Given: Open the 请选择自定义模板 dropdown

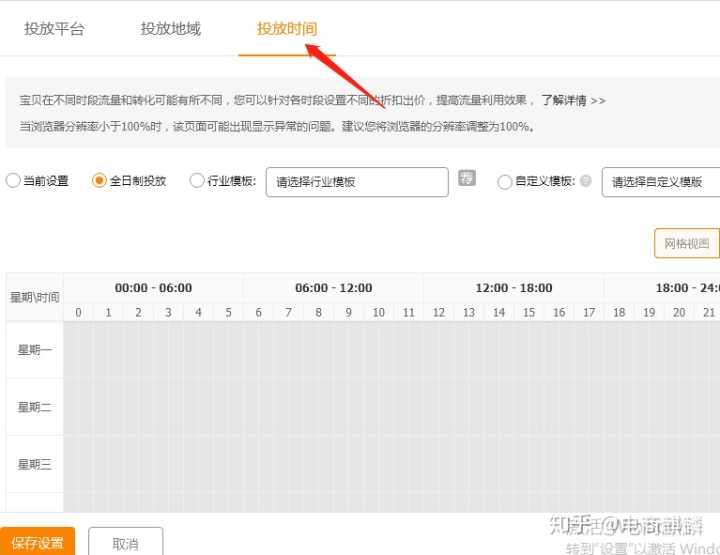Looking at the screenshot, I should pos(661,182).
